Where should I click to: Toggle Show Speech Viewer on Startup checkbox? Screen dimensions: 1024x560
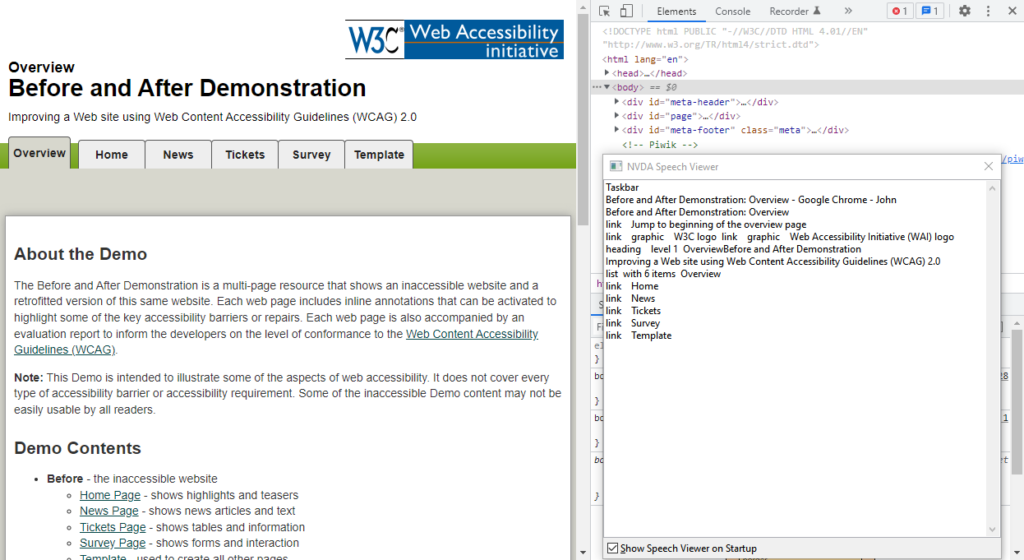613,548
